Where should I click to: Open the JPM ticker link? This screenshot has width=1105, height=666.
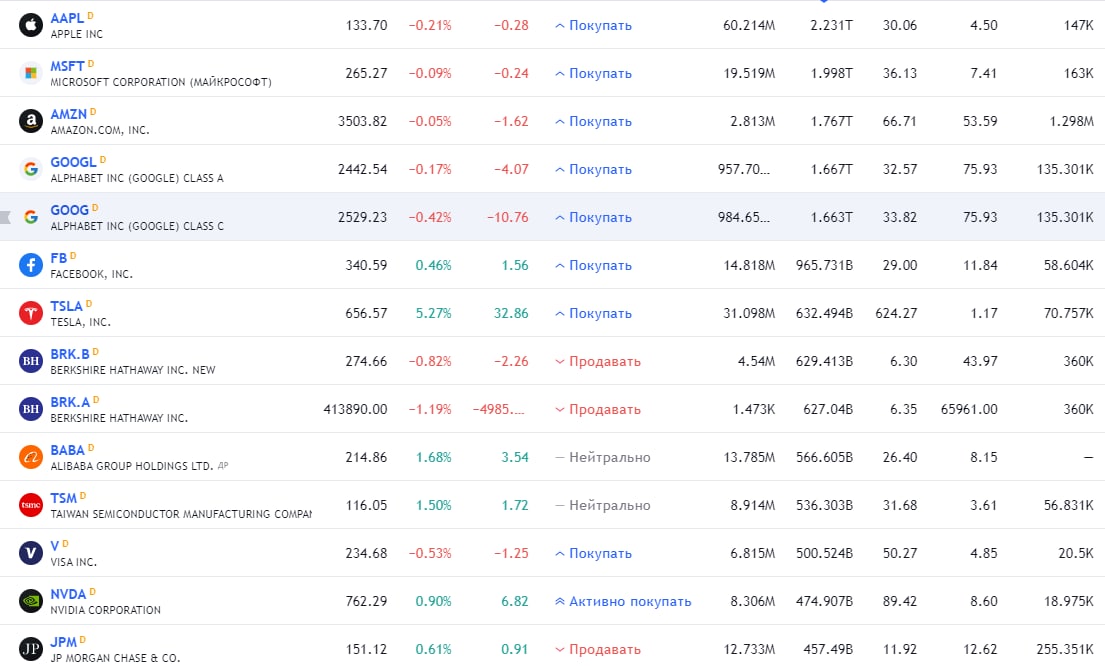[63, 642]
